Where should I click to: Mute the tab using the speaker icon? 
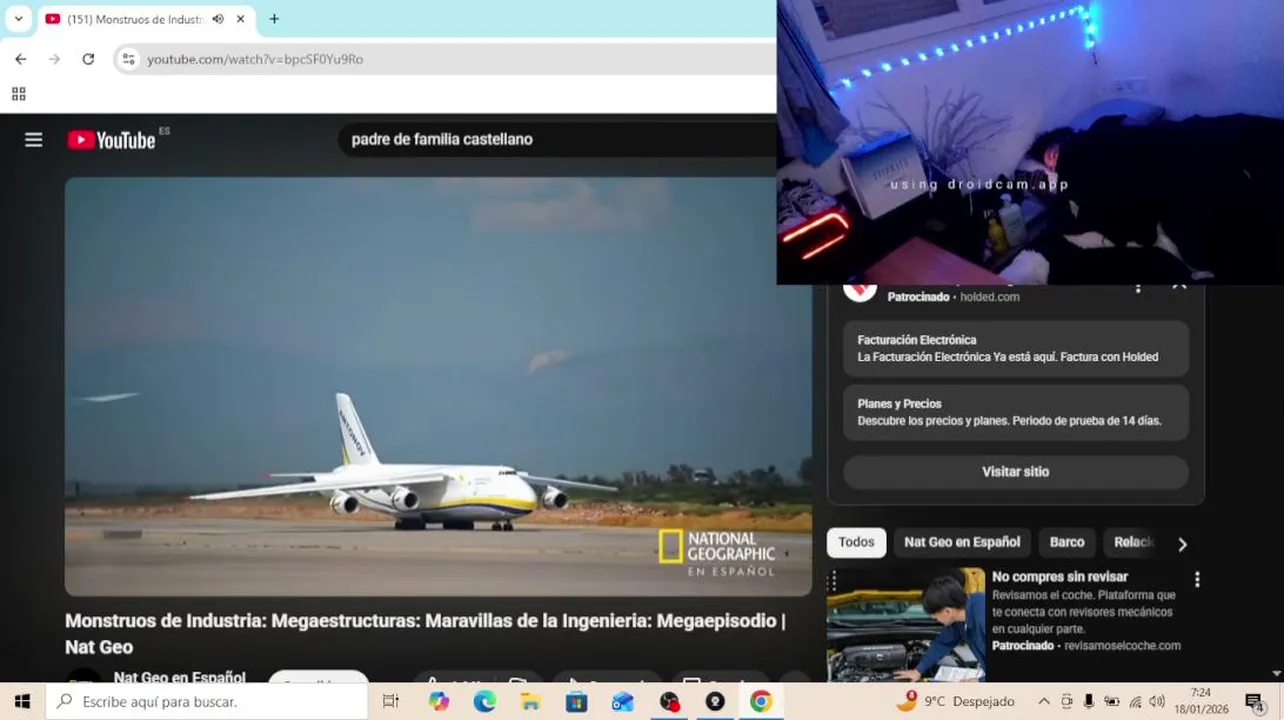218,19
